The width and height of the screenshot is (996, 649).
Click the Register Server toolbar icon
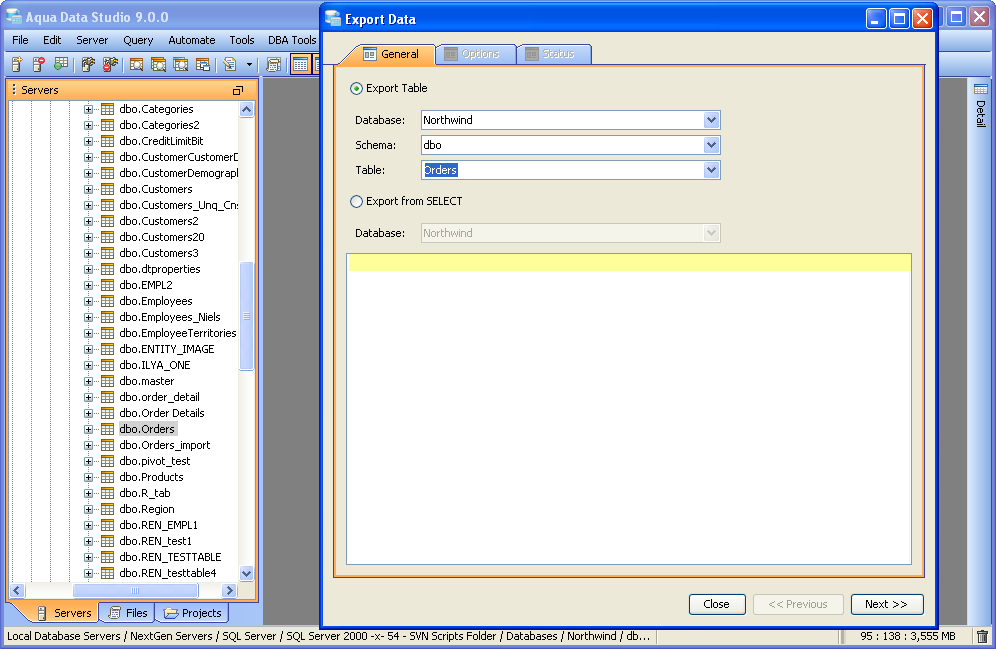pyautogui.click(x=17, y=64)
